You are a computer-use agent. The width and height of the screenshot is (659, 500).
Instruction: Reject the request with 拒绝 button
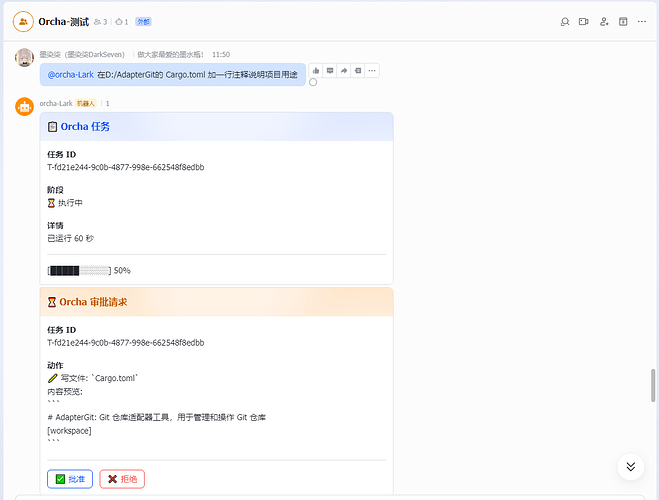pos(122,479)
